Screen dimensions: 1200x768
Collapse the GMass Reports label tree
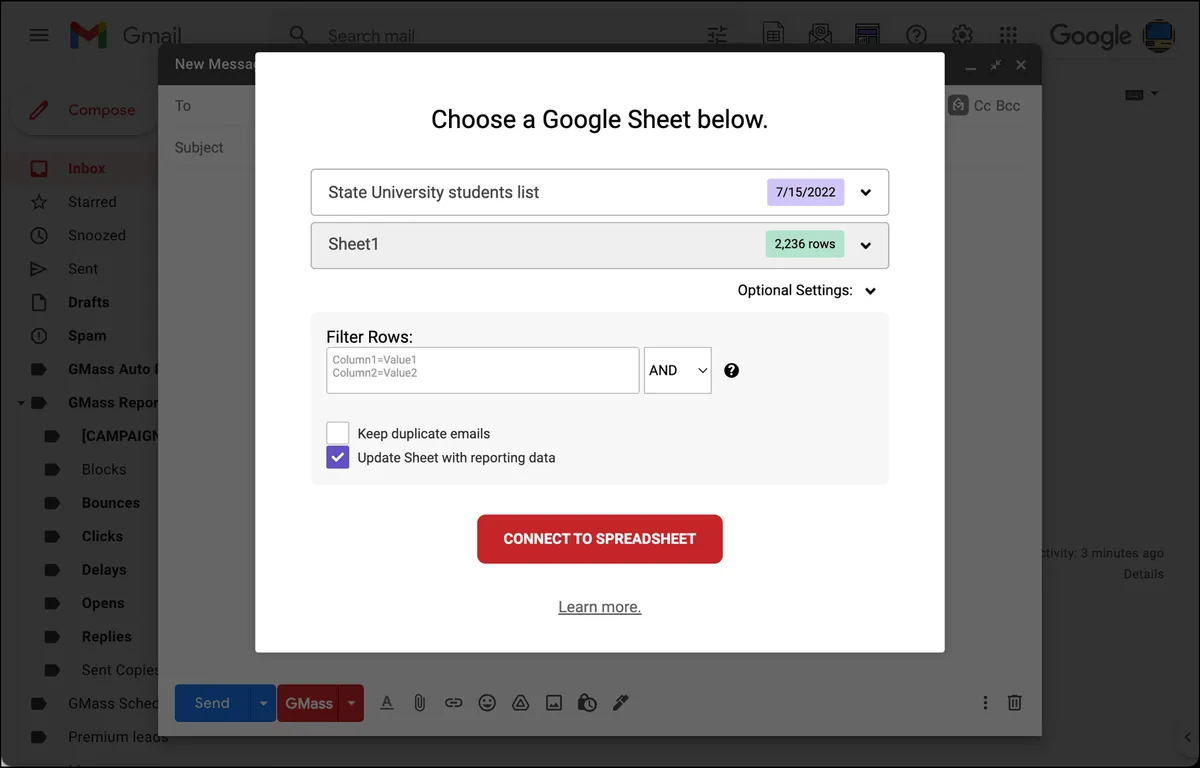(x=21, y=403)
